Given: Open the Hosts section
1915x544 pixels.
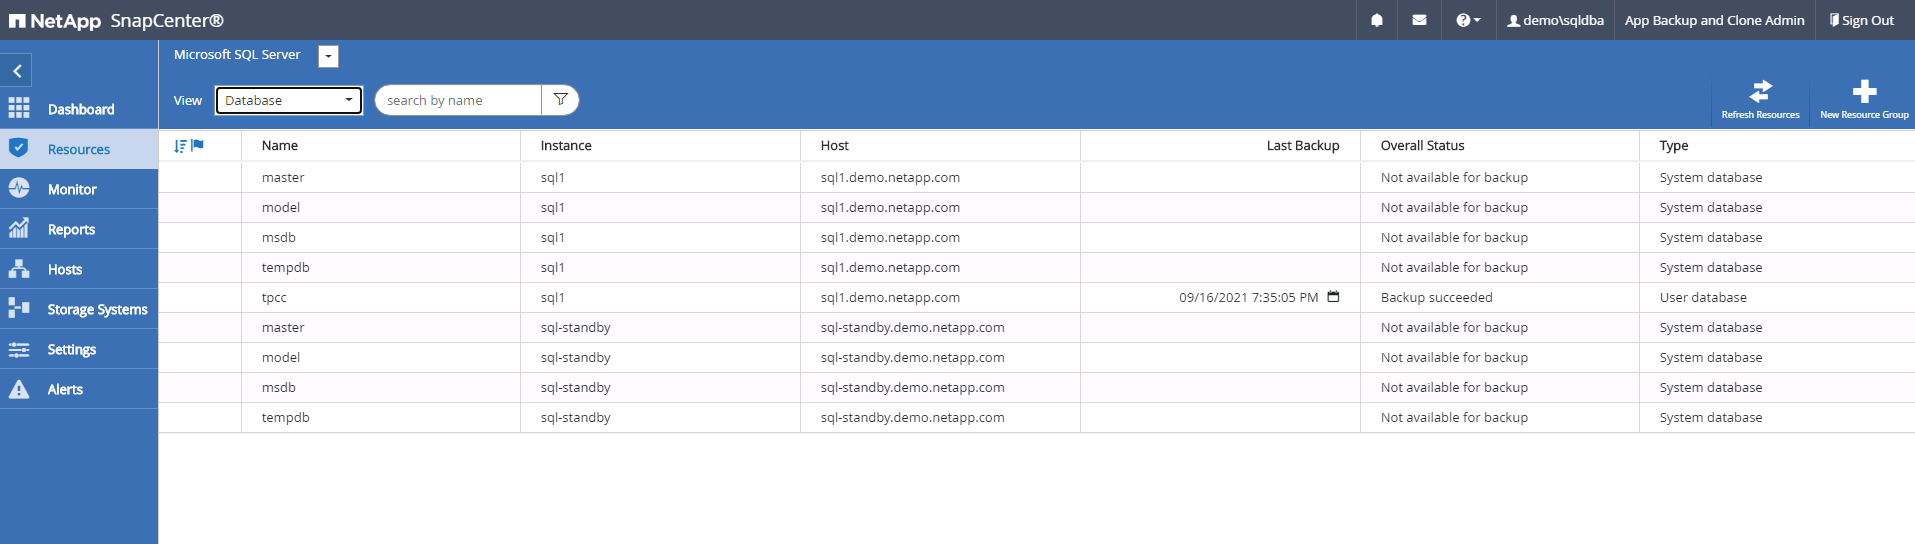Looking at the screenshot, I should pyautogui.click(x=79, y=269).
